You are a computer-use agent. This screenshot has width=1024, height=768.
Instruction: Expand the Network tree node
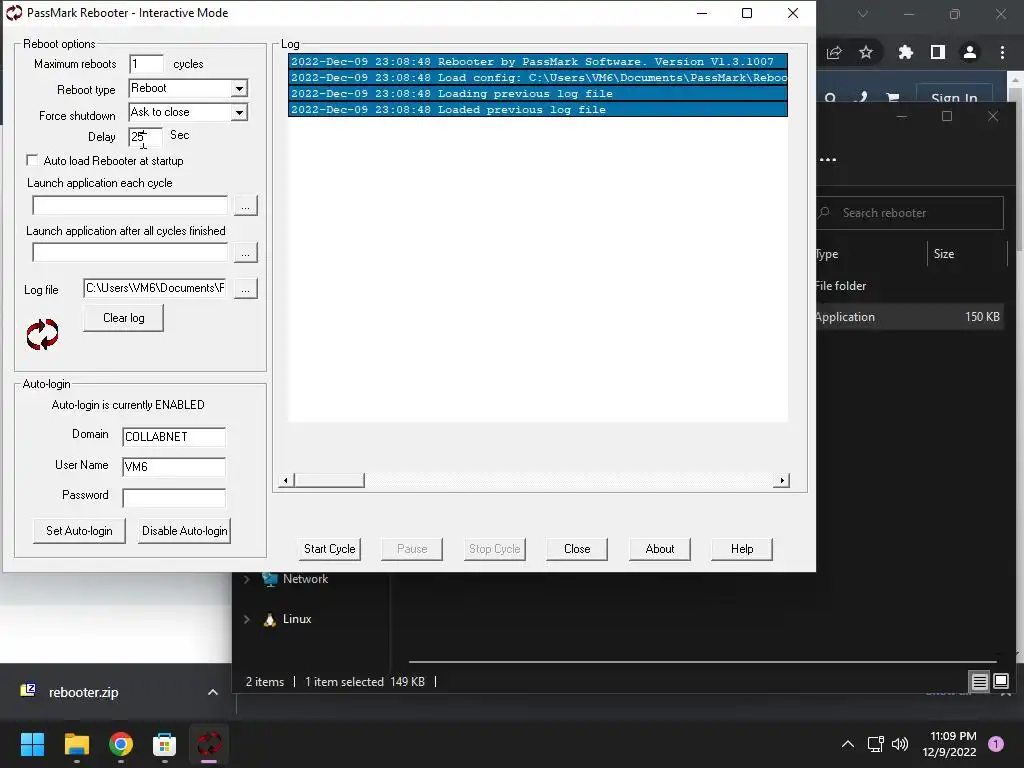[247, 579]
